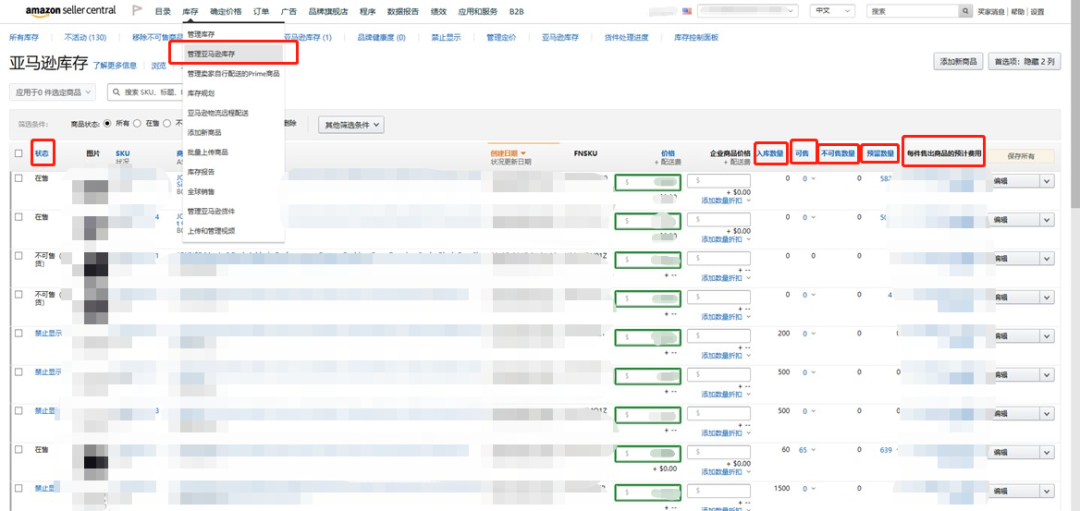The height and width of the screenshot is (511, 1080).
Task: Click the 了解更多信息 link
Action: coord(115,65)
